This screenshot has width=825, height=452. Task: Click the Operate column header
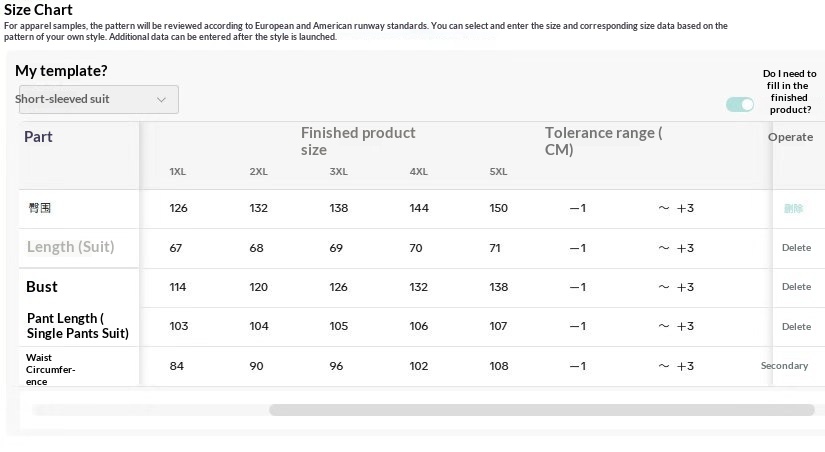(x=790, y=137)
